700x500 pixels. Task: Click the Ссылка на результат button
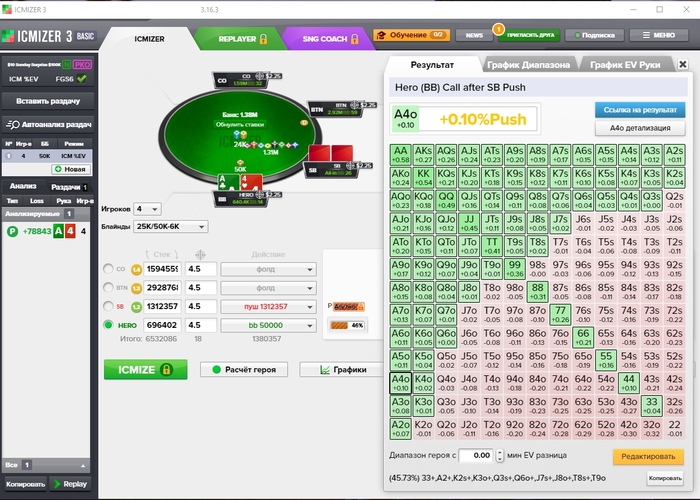640,110
